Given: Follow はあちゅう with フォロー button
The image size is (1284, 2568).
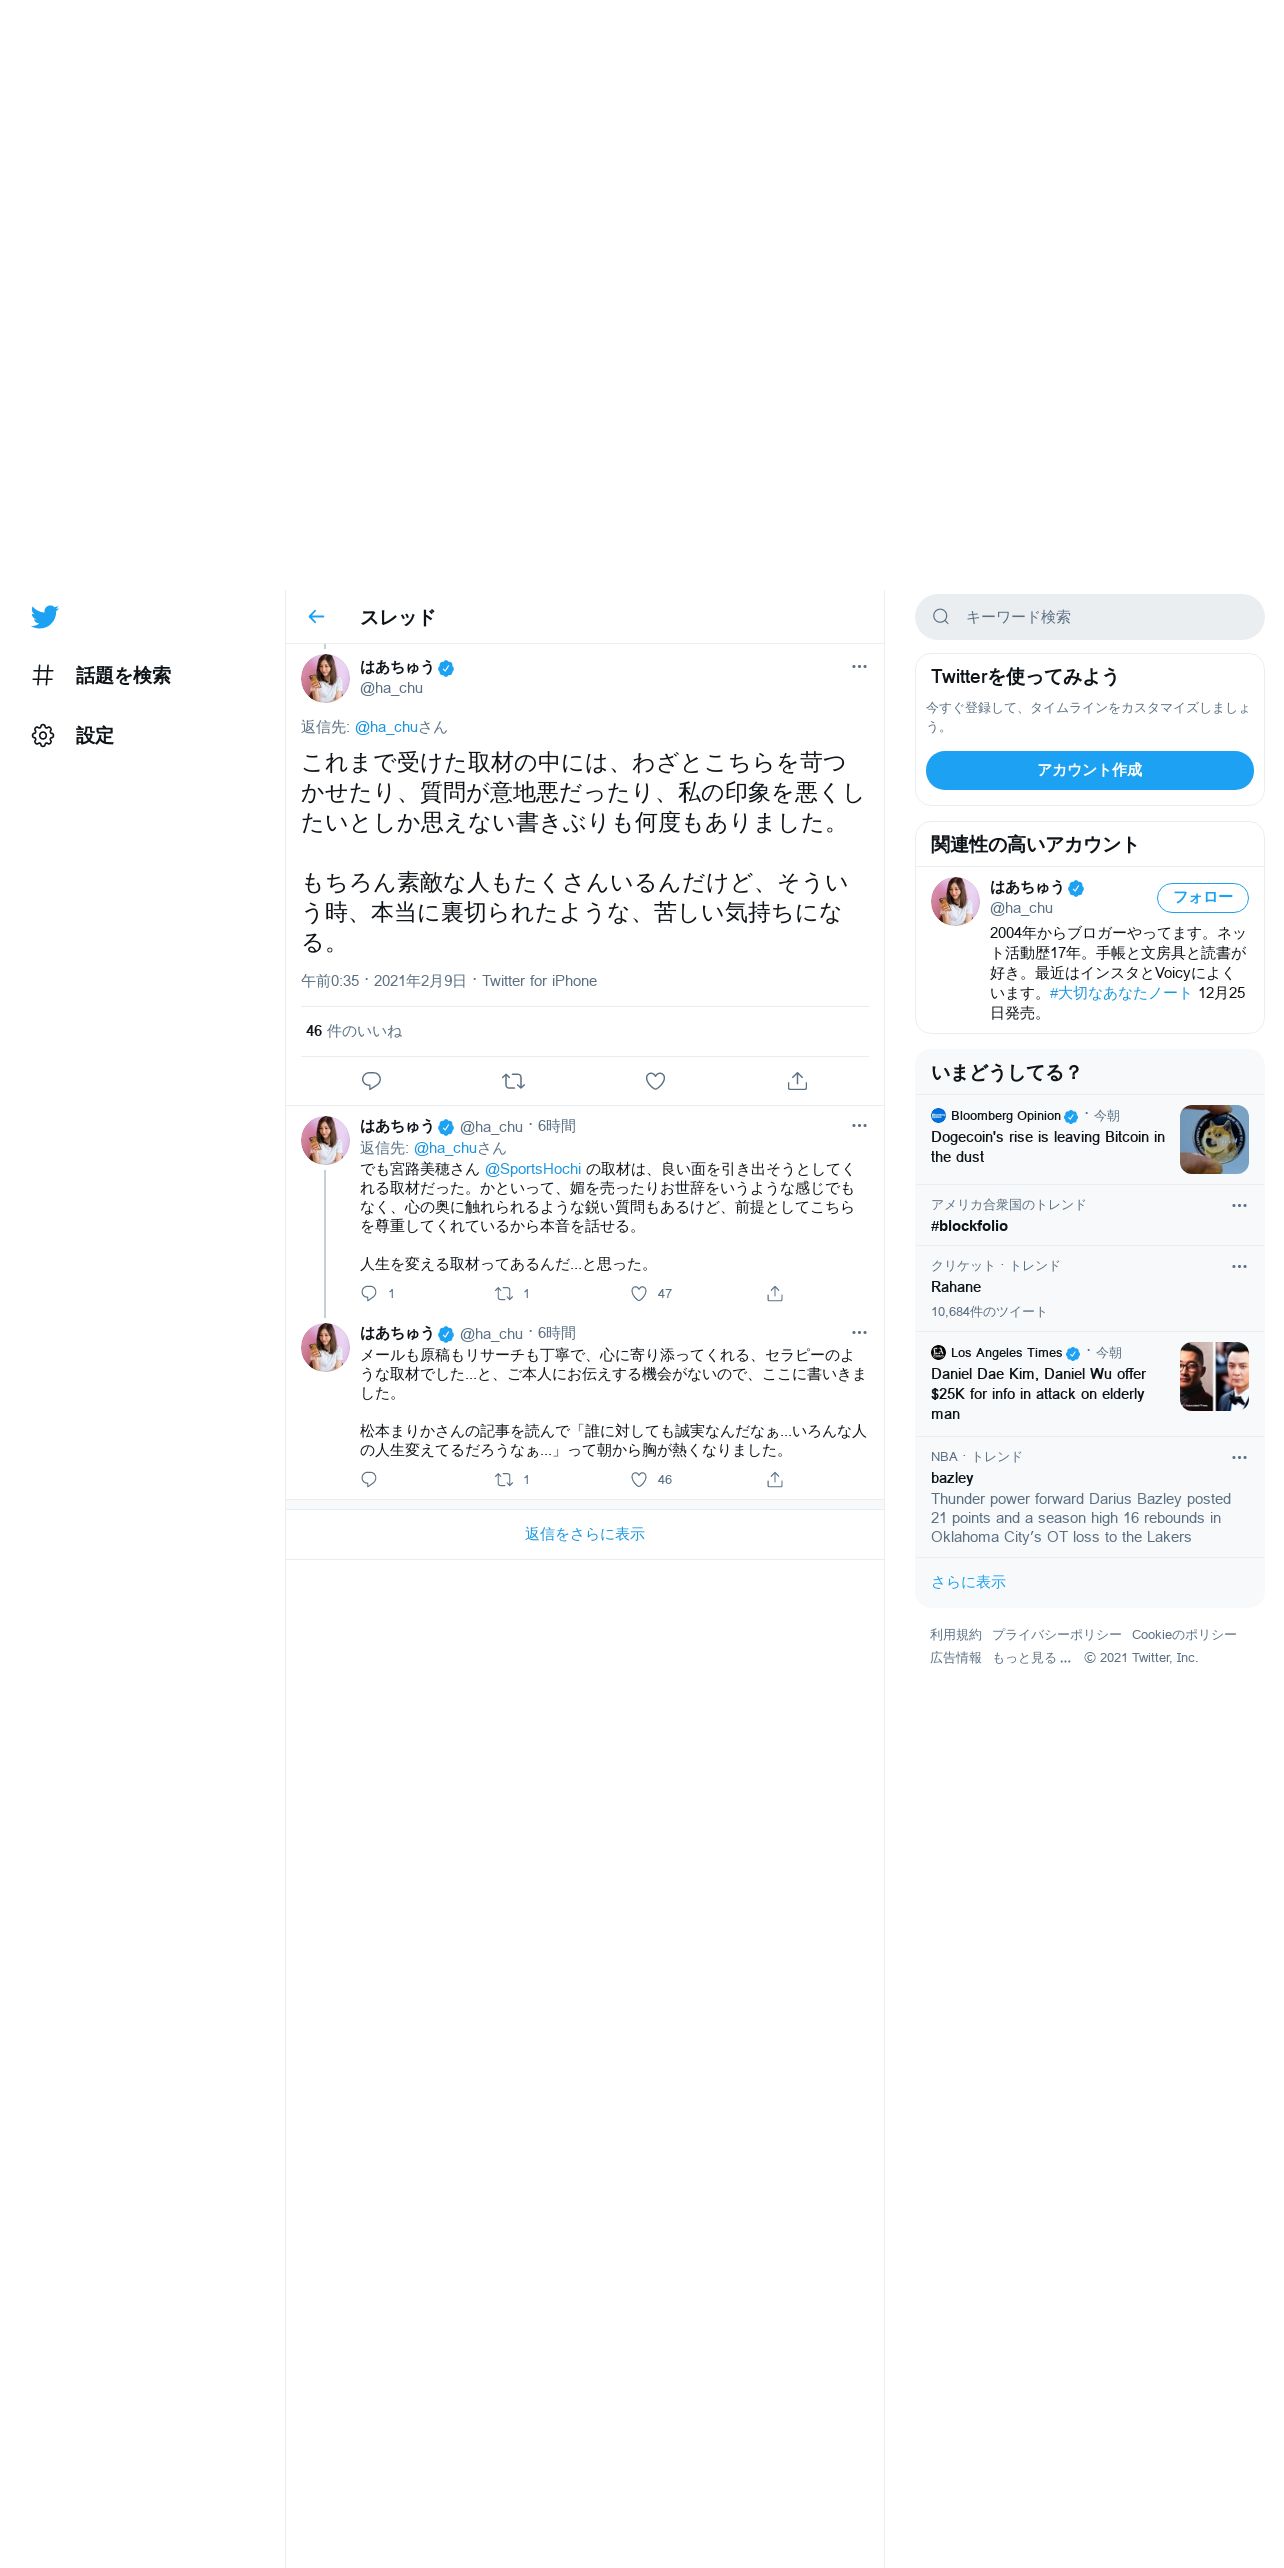Looking at the screenshot, I should 1202,897.
